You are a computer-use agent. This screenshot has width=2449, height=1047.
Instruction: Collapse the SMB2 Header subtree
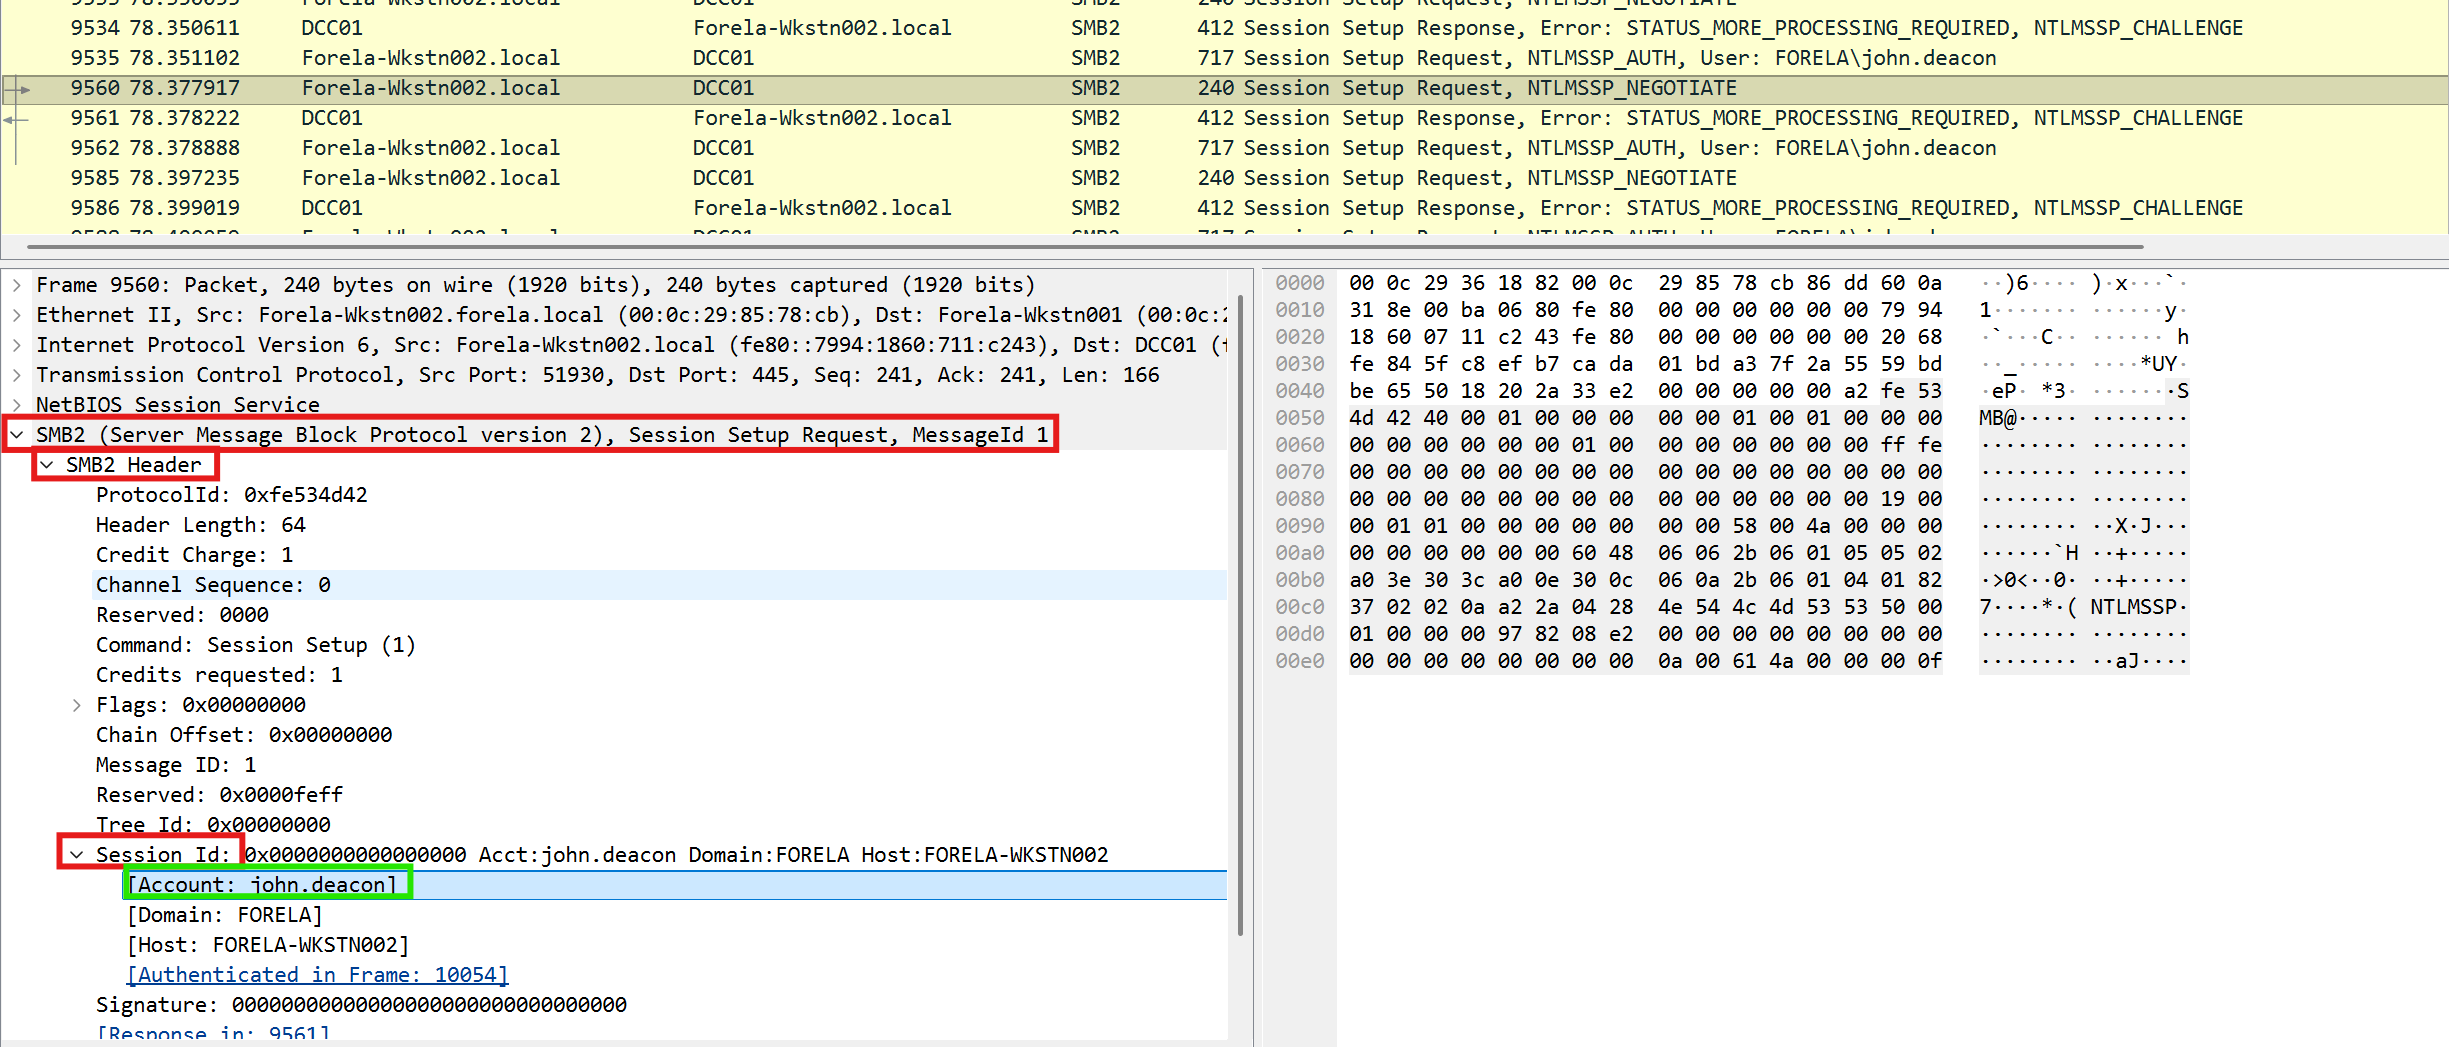click(x=47, y=465)
